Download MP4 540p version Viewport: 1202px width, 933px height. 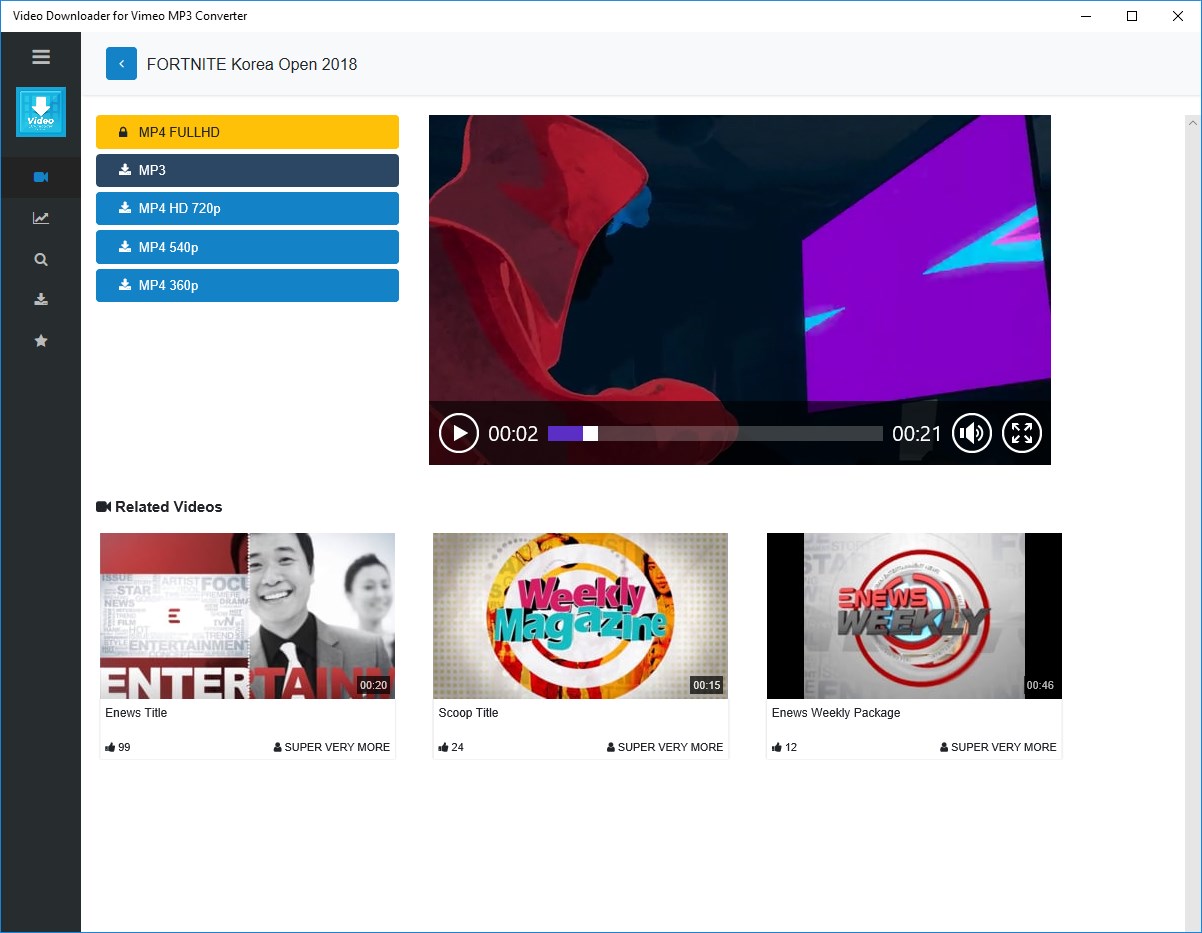point(247,247)
